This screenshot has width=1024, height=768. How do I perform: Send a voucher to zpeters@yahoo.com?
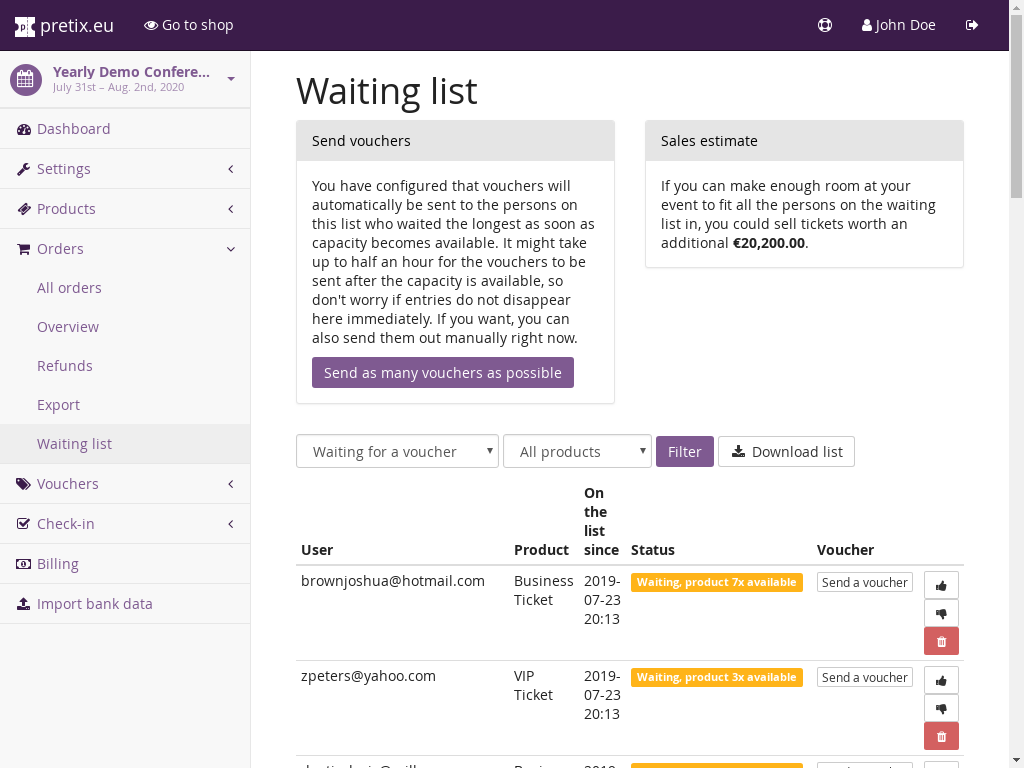(865, 677)
